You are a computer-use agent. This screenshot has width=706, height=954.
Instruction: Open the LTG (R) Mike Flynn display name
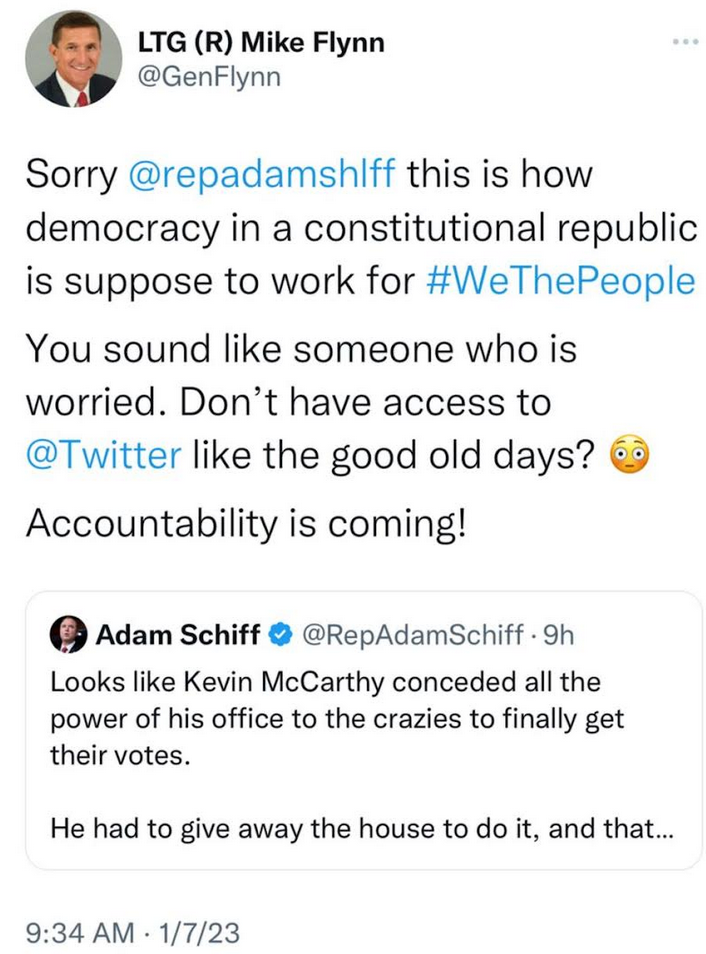pyautogui.click(x=260, y=43)
